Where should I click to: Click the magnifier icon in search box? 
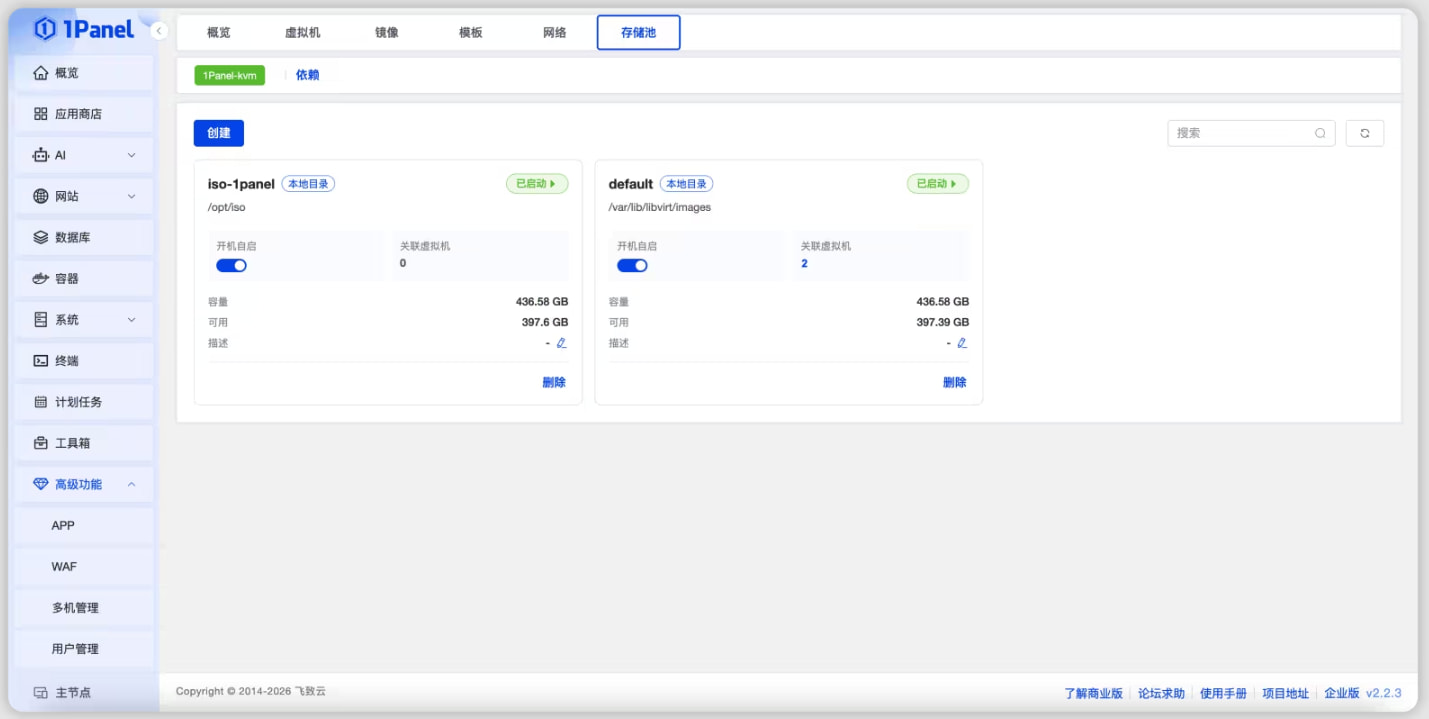[1320, 133]
